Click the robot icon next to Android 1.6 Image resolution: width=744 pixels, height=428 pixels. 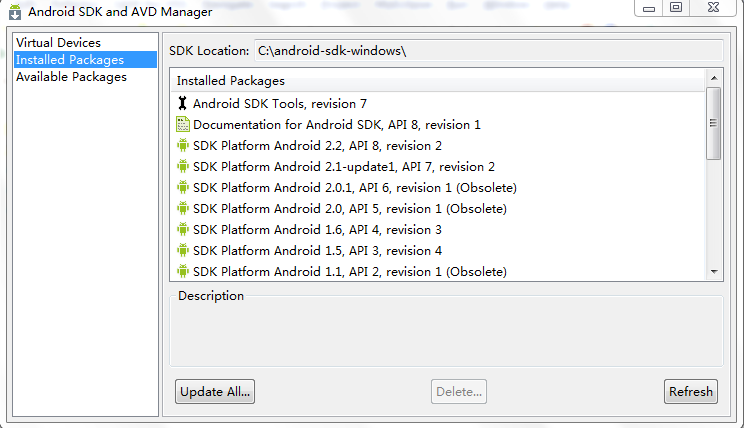183,229
